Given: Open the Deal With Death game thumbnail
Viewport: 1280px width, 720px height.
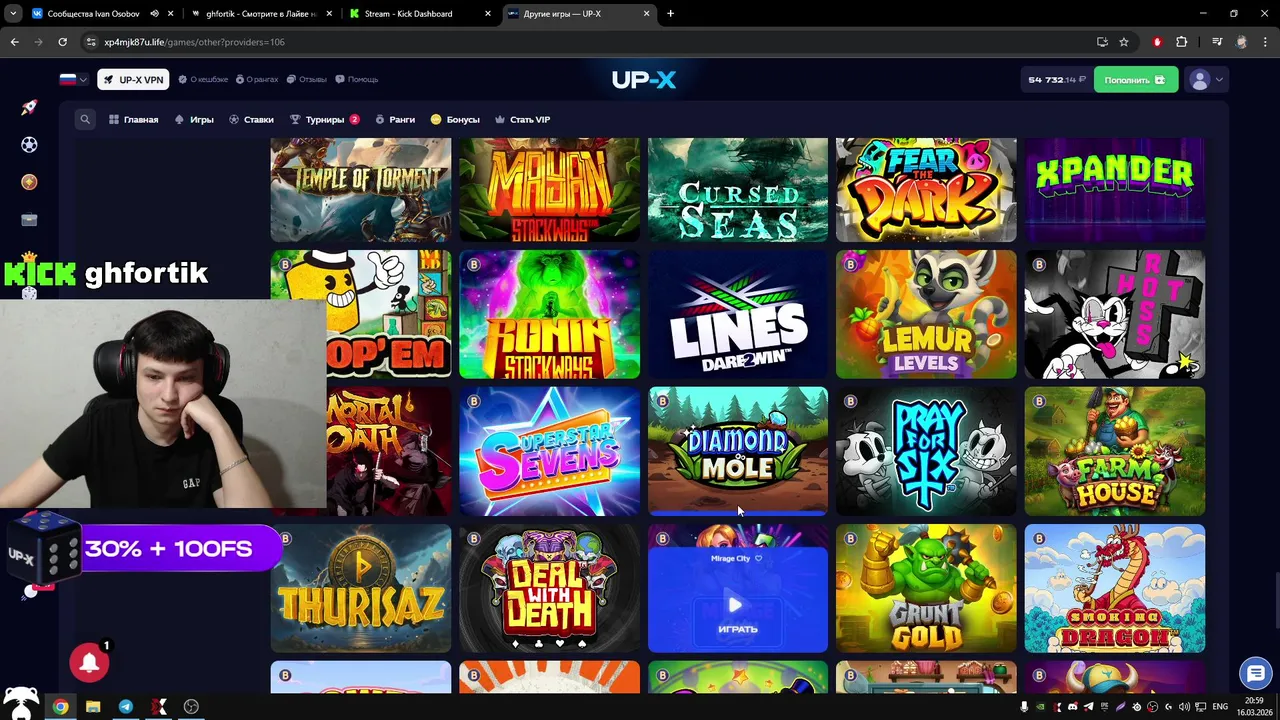Looking at the screenshot, I should pos(549,589).
